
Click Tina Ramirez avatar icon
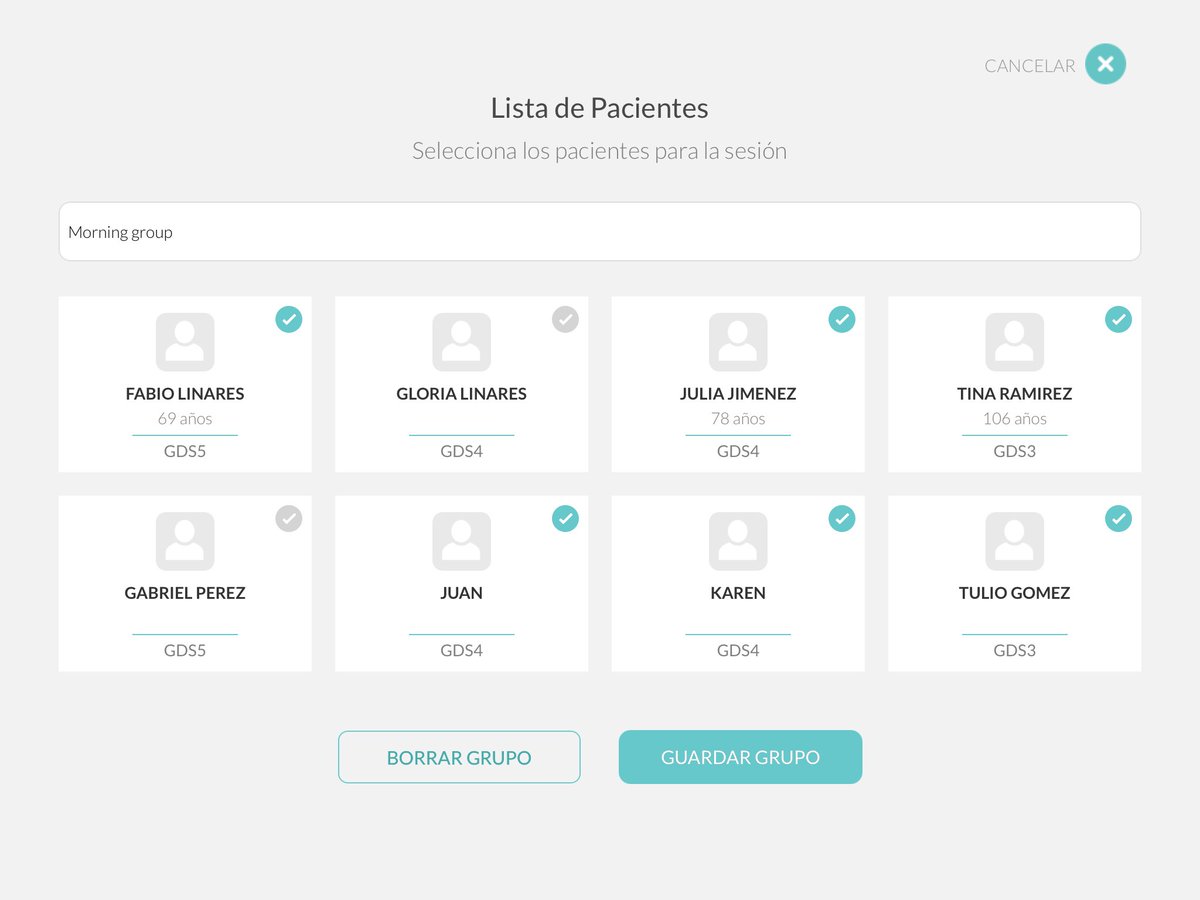pos(1014,342)
